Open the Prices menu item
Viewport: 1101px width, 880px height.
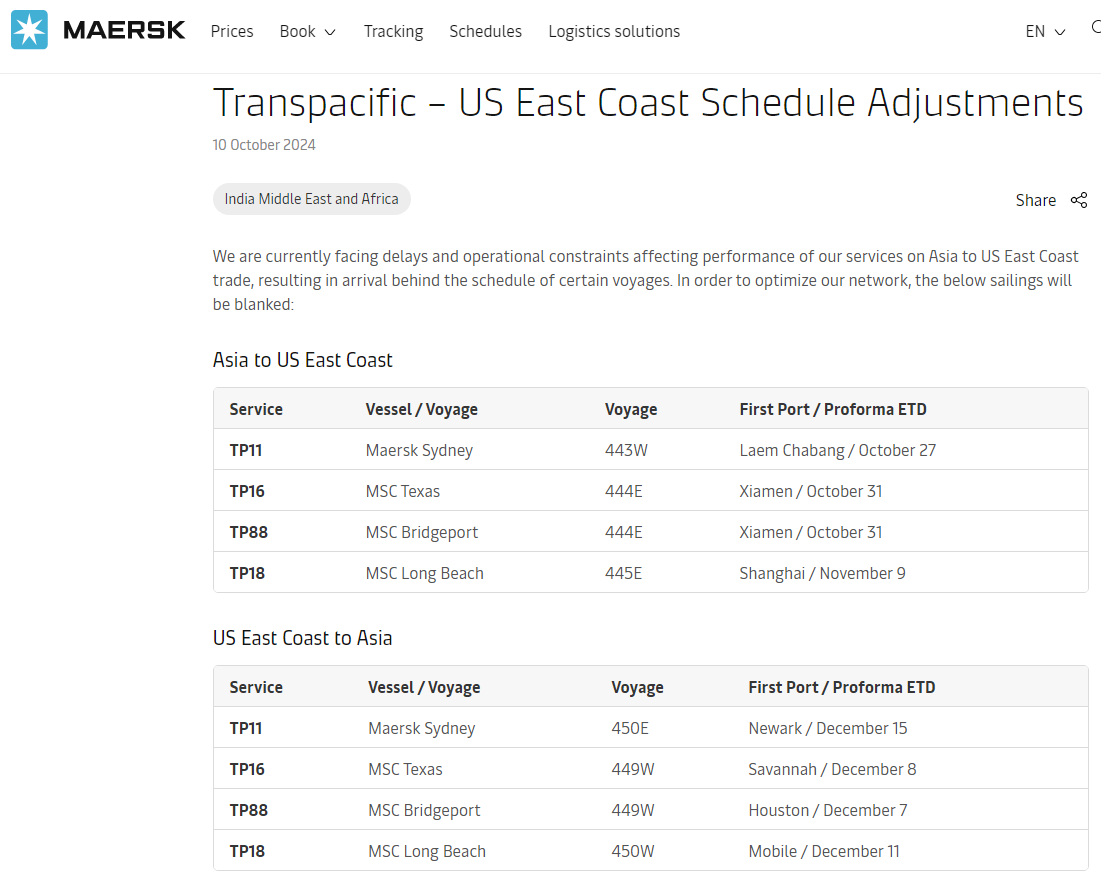[x=232, y=32]
